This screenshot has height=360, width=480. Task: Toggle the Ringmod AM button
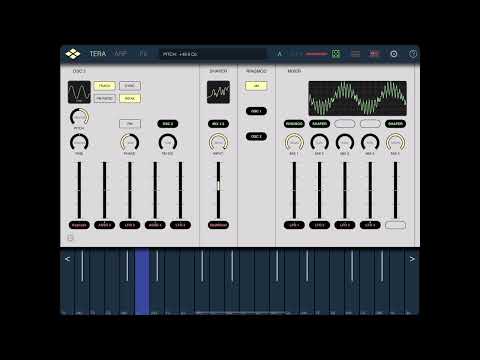pos(256,86)
